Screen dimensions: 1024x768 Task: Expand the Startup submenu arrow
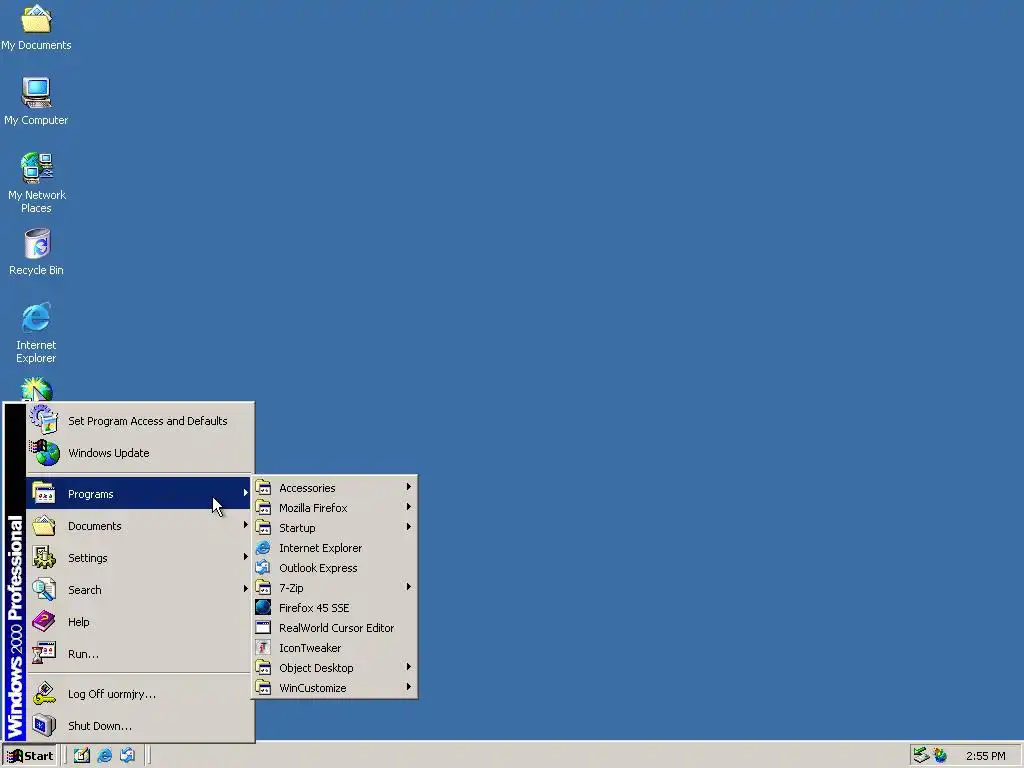(409, 526)
